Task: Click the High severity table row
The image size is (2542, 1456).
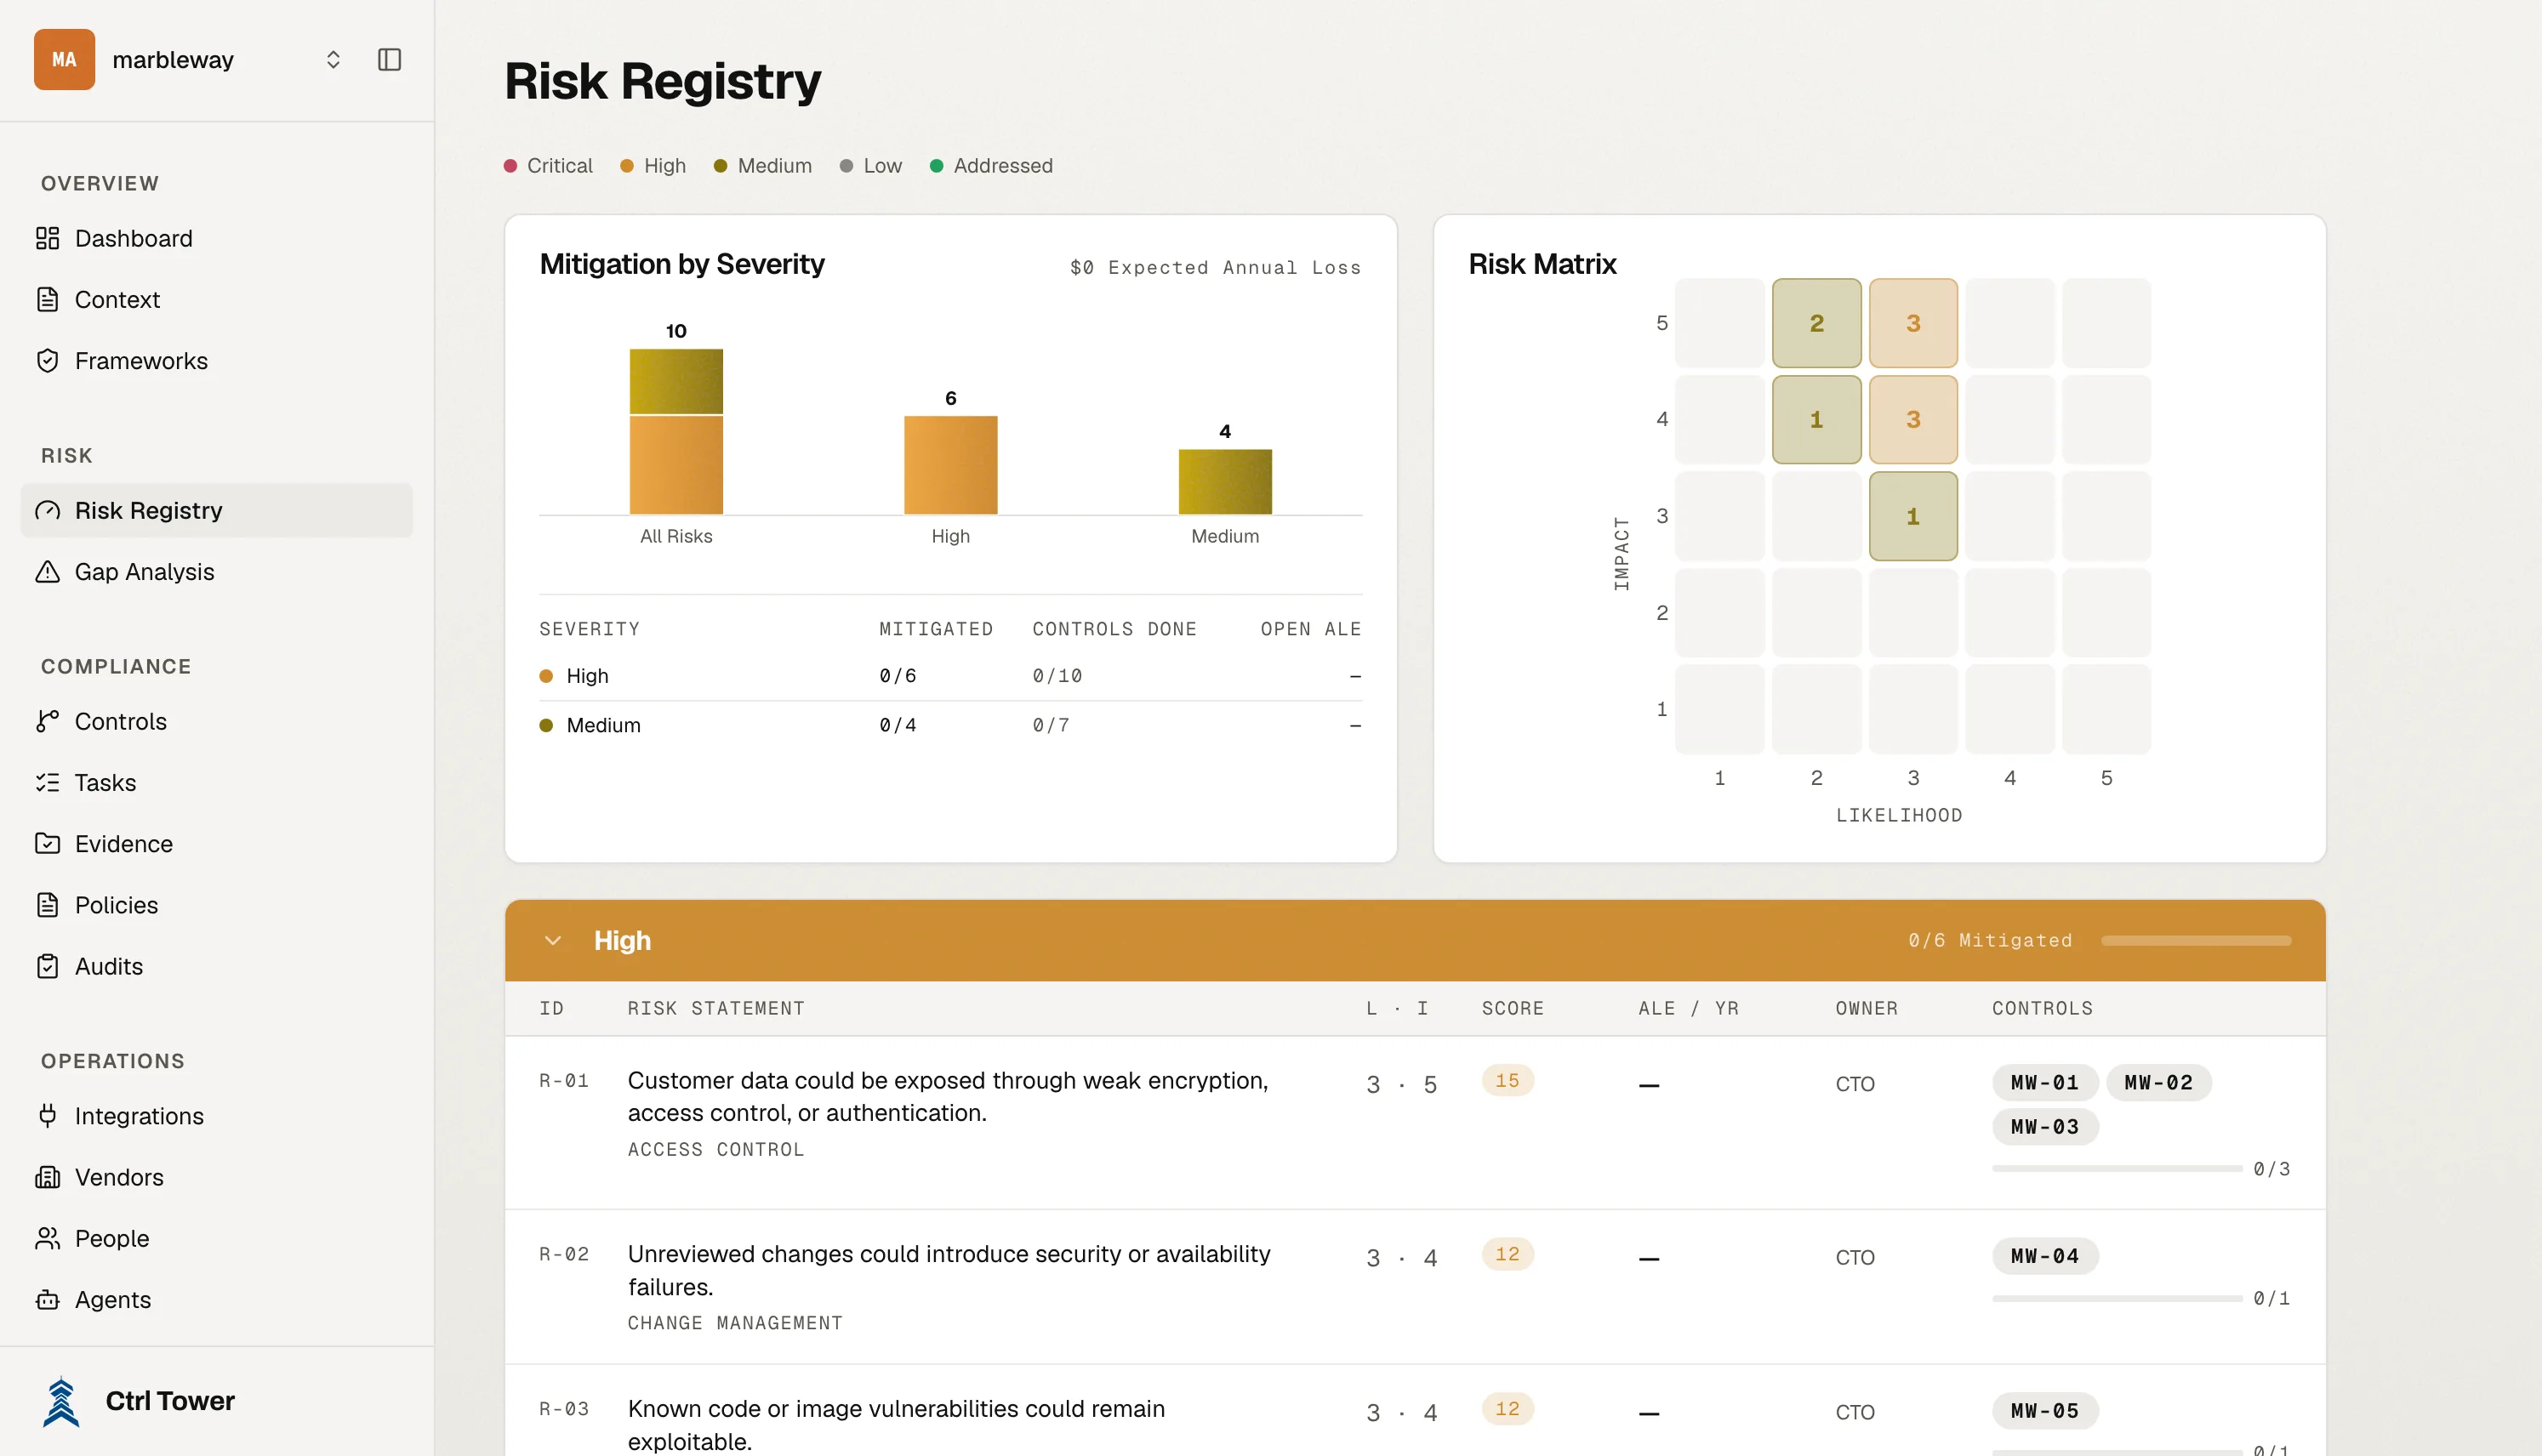Action: click(950, 676)
